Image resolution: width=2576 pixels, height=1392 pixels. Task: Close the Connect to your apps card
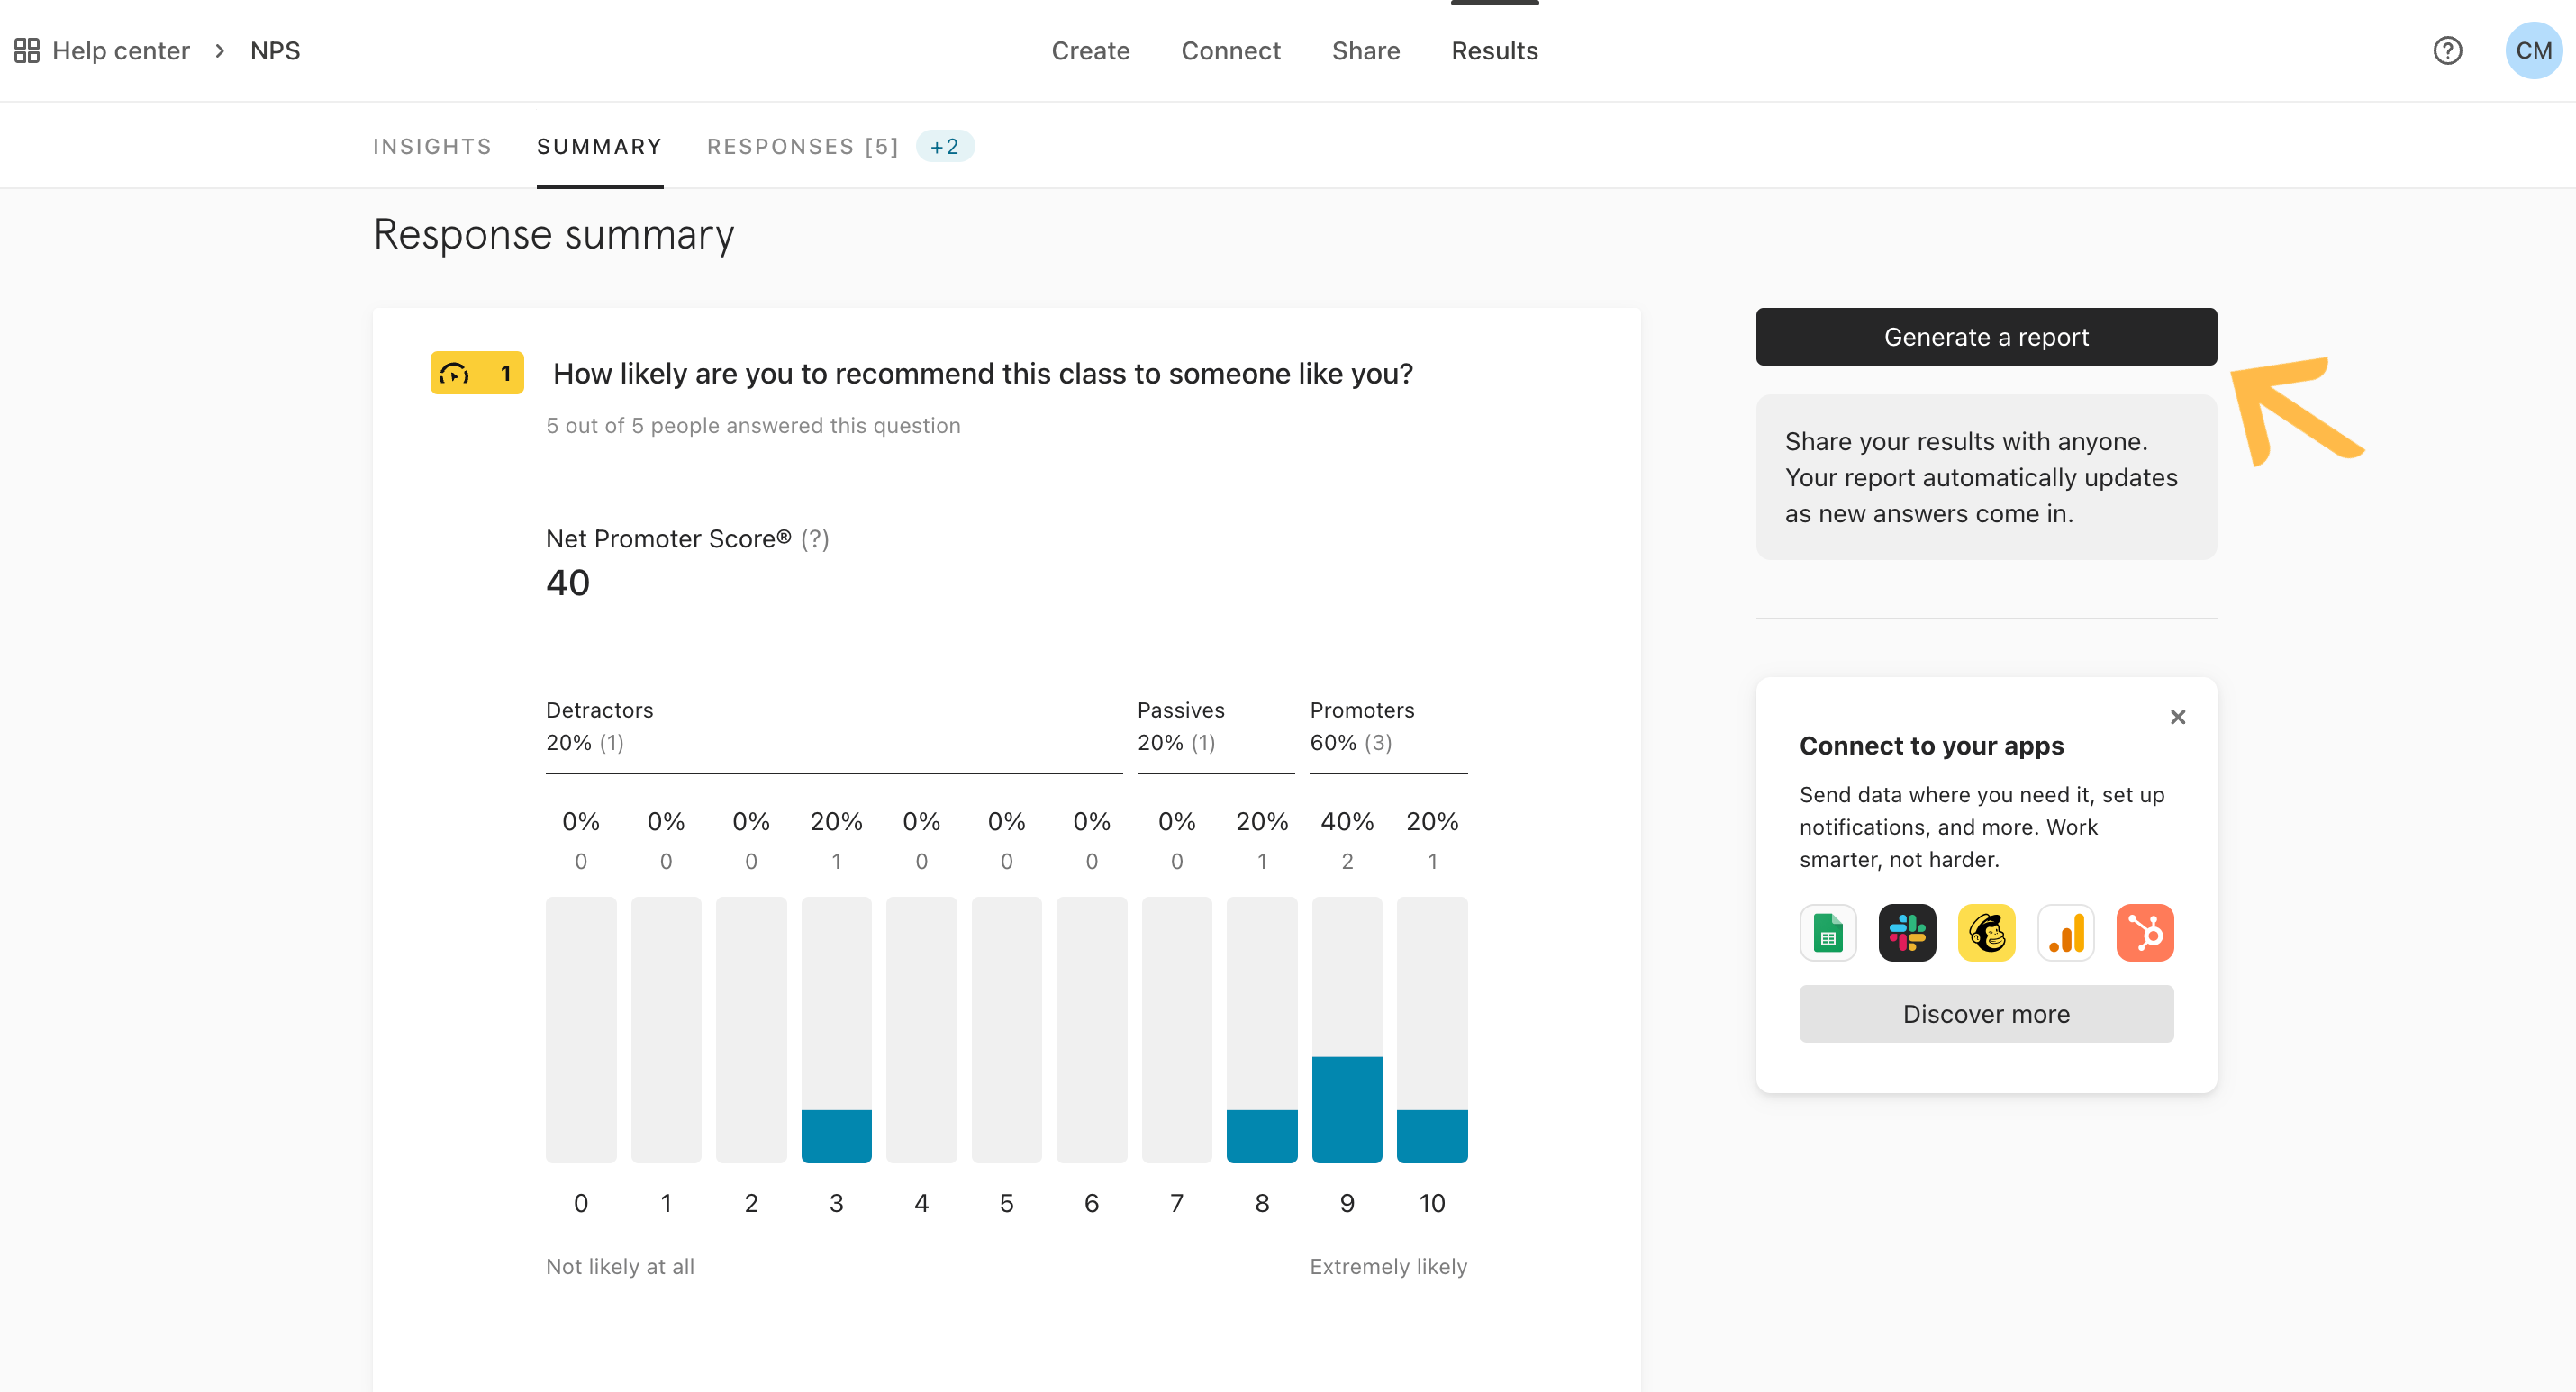click(2177, 717)
